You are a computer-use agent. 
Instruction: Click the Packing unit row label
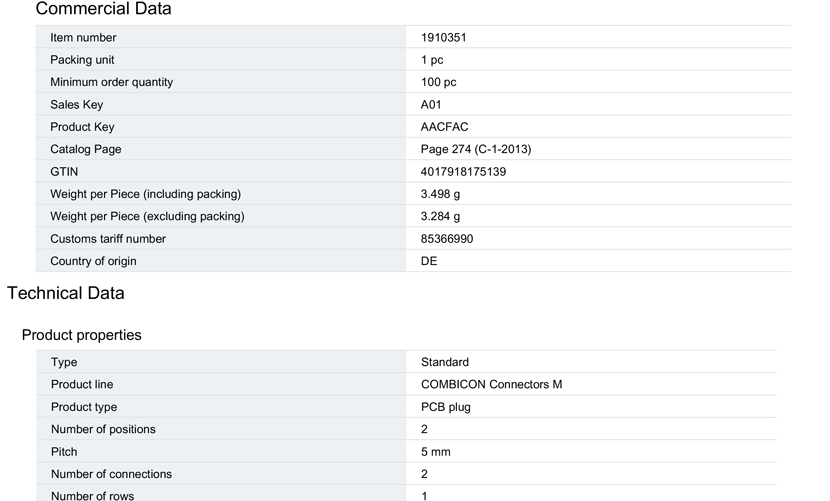pos(82,60)
